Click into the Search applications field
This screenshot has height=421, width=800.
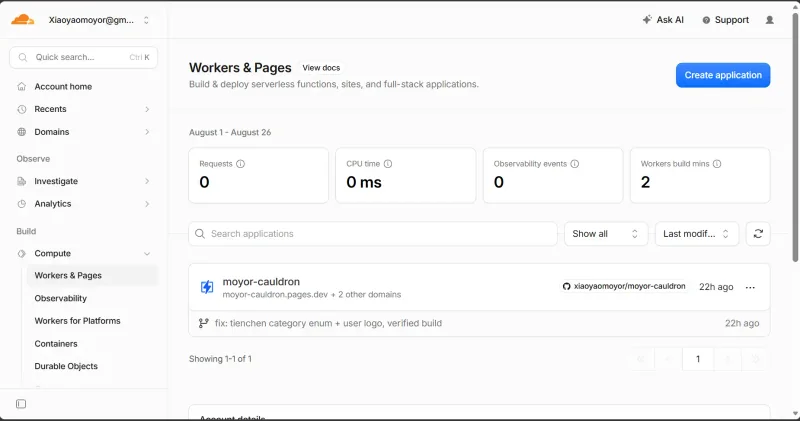coord(373,234)
